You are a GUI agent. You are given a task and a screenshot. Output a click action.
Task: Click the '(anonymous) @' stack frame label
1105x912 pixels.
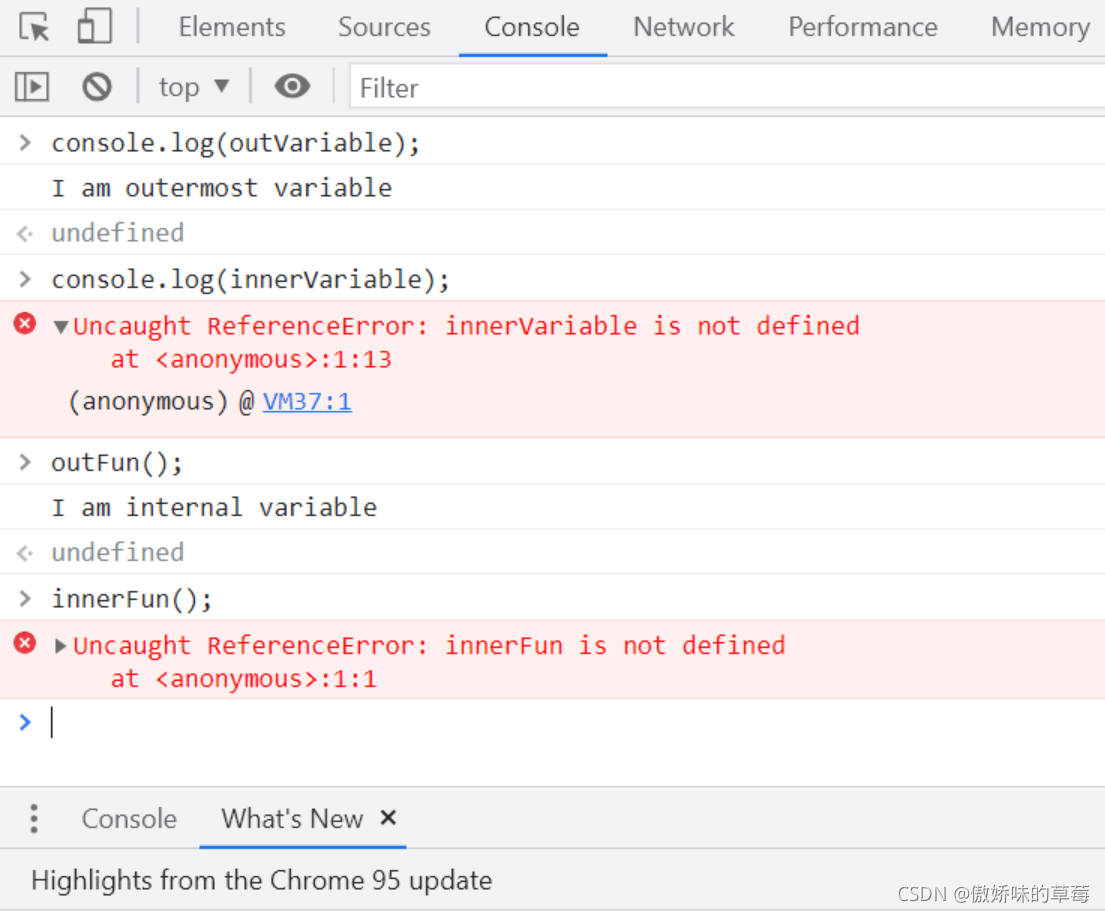click(161, 402)
